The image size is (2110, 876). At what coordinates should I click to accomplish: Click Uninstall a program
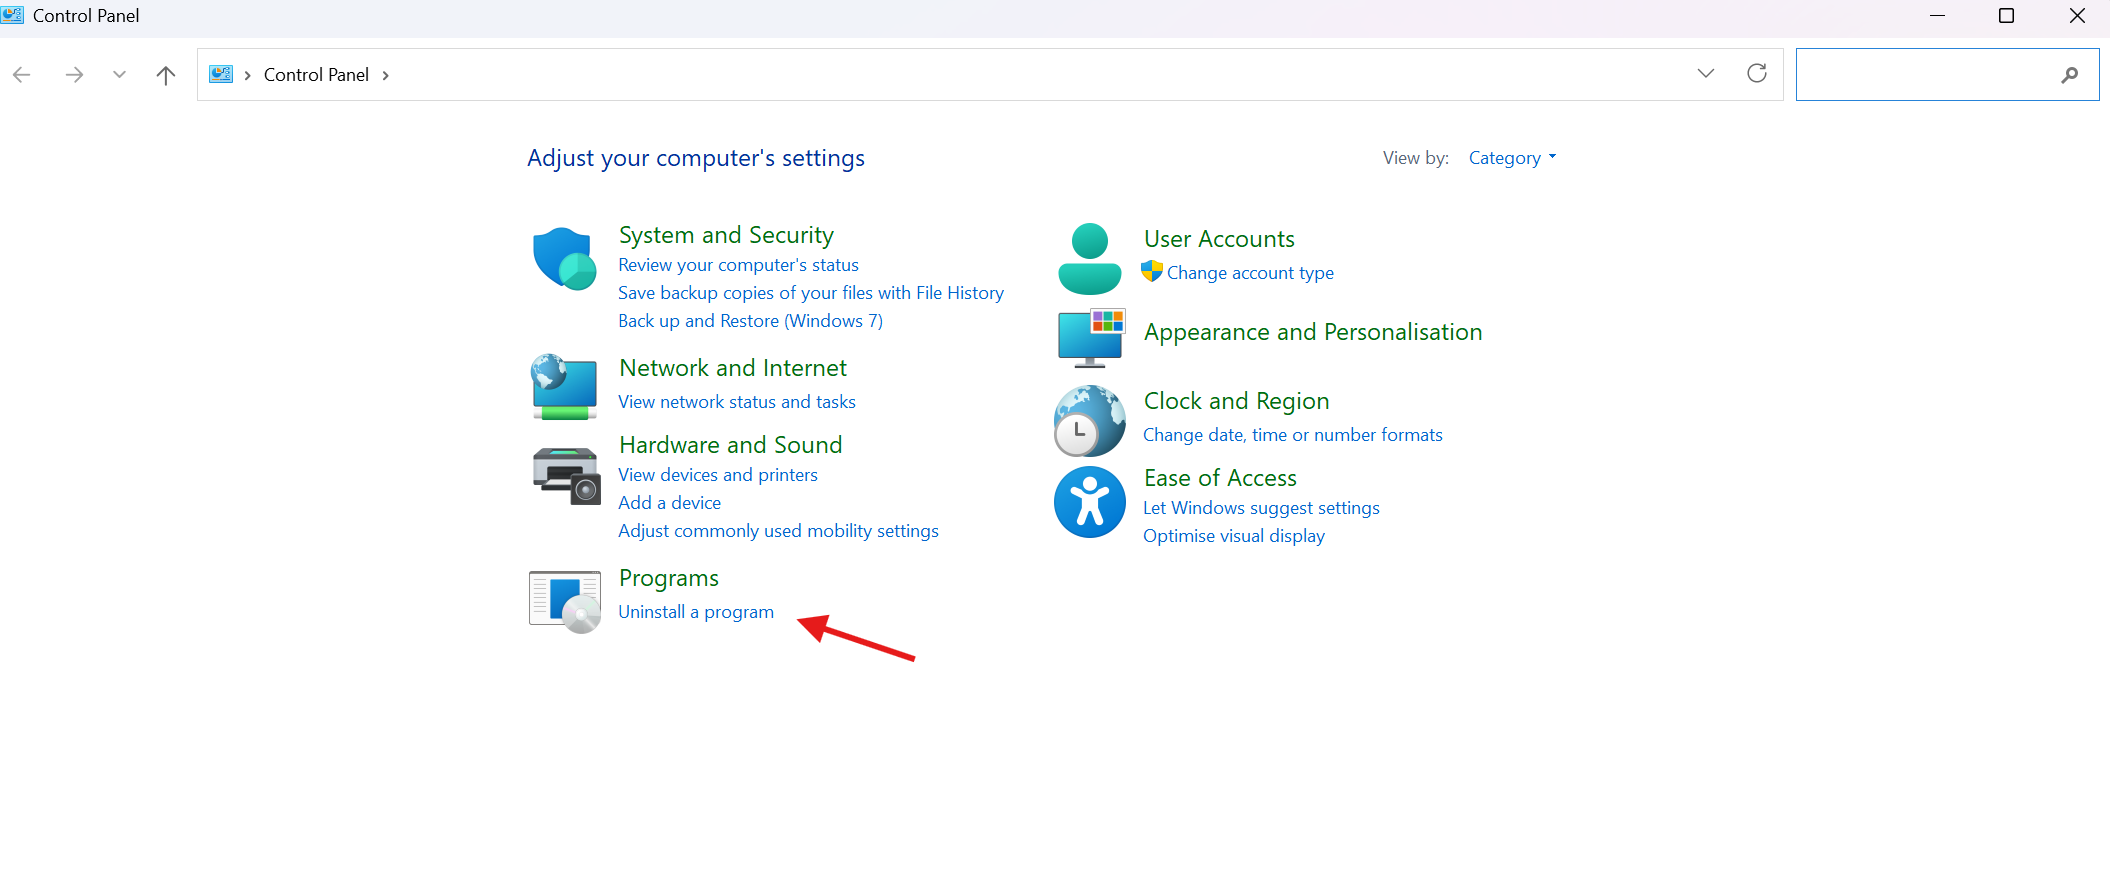pos(696,612)
